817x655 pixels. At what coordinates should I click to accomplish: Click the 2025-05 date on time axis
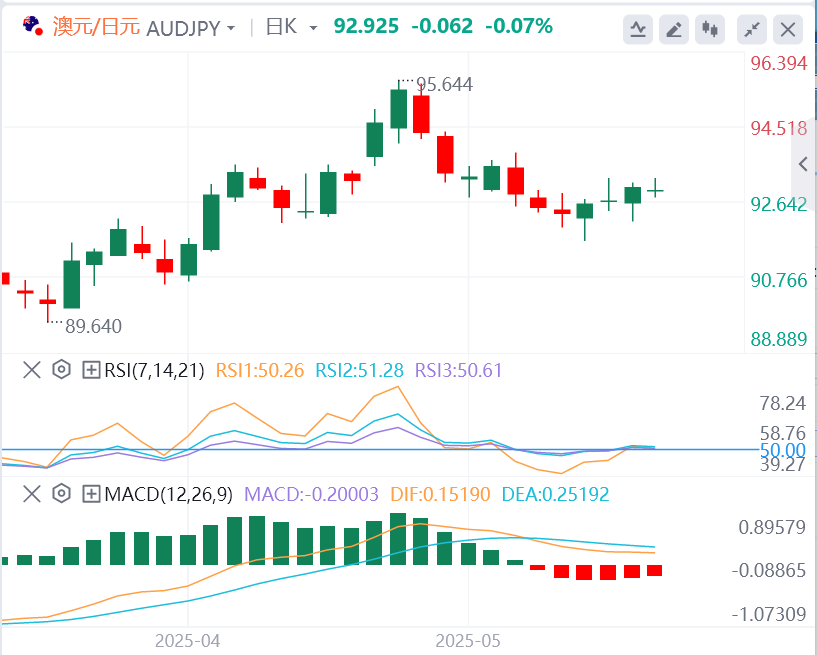tap(468, 640)
